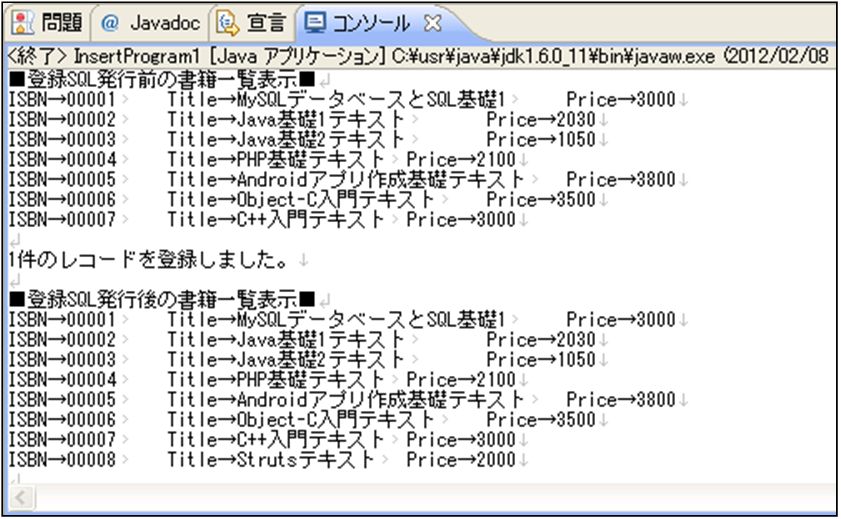Click the Javadoc @ icon
841x519 pixels.
pos(110,21)
